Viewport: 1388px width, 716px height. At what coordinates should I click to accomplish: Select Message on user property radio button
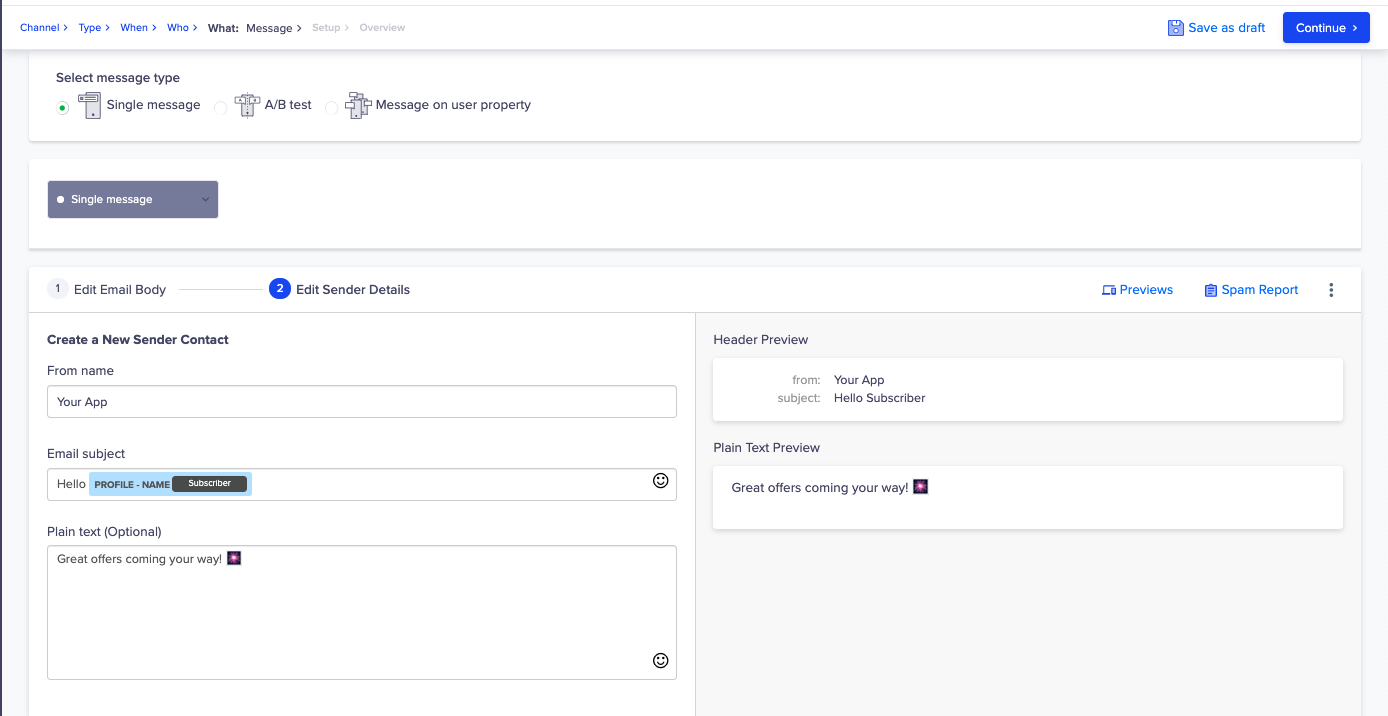(x=331, y=108)
